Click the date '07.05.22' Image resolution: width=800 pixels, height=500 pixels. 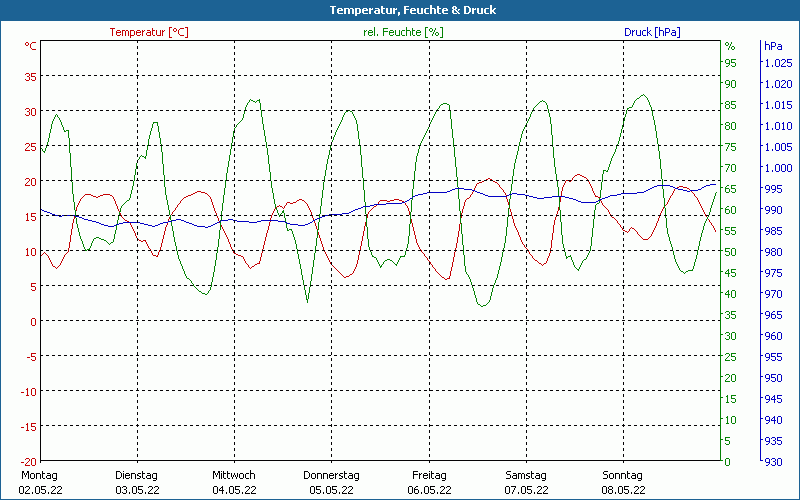point(527,490)
